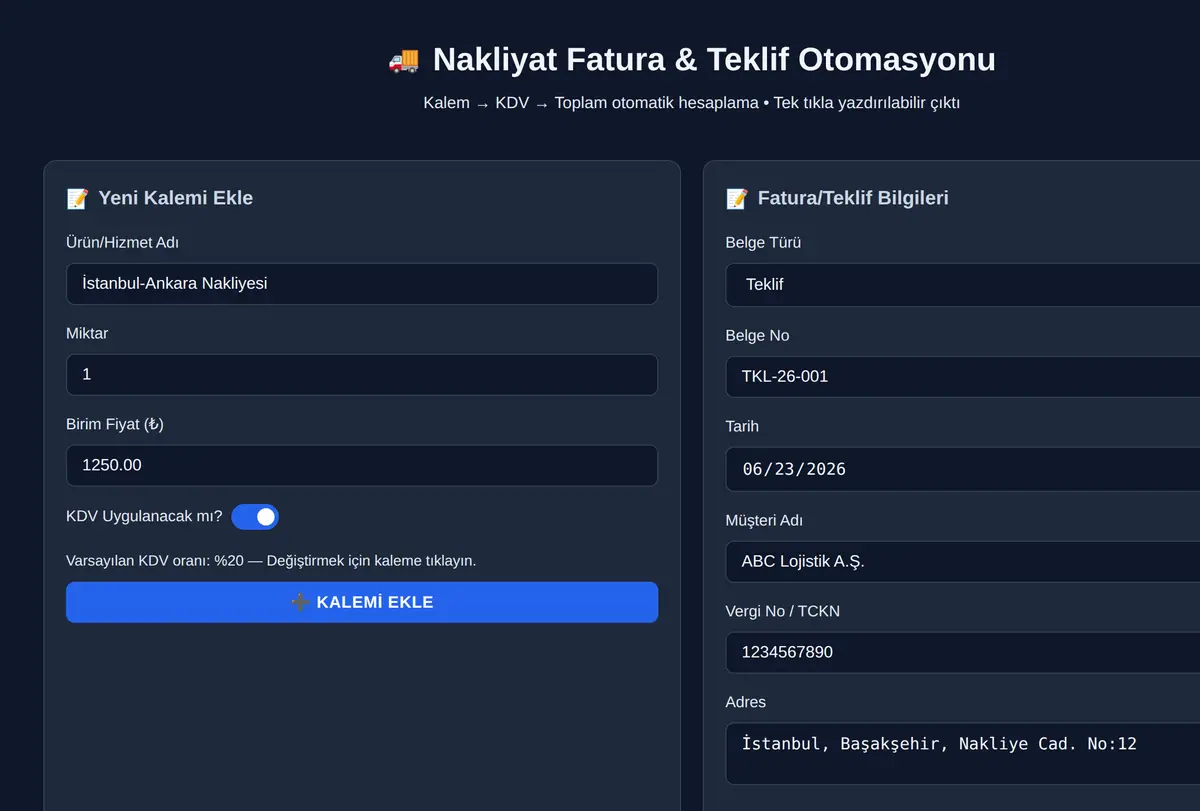The width and height of the screenshot is (1200, 811).
Task: Edit the Adres text area
Action: (x=963, y=754)
